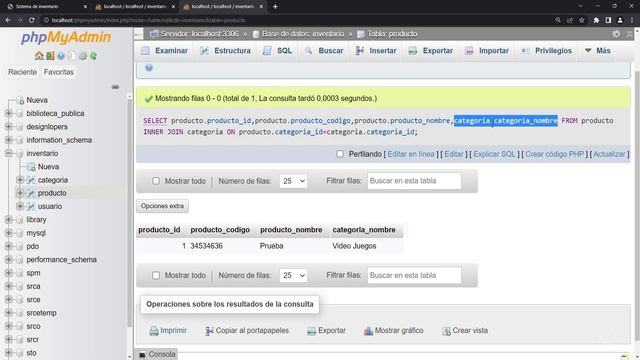This screenshot has width=640, height=360.
Task: Click Editar en línea link
Action: (411, 154)
